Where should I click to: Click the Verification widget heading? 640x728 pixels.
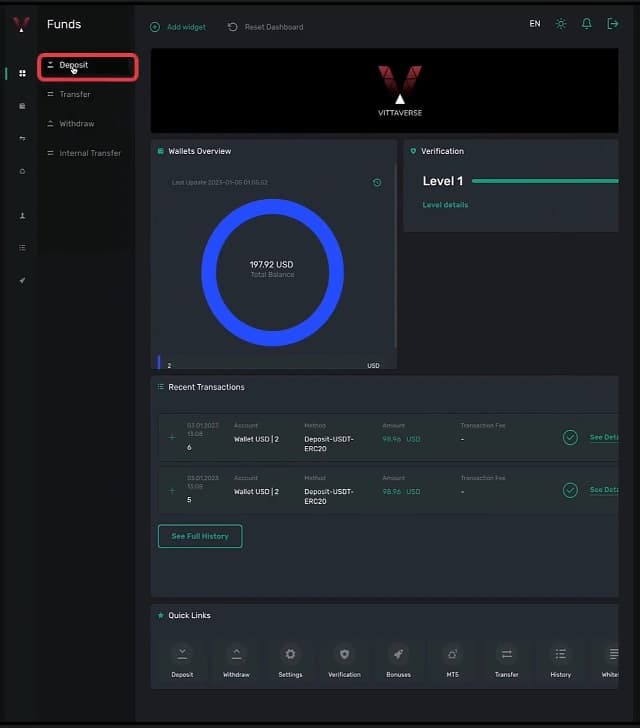[x=442, y=151]
